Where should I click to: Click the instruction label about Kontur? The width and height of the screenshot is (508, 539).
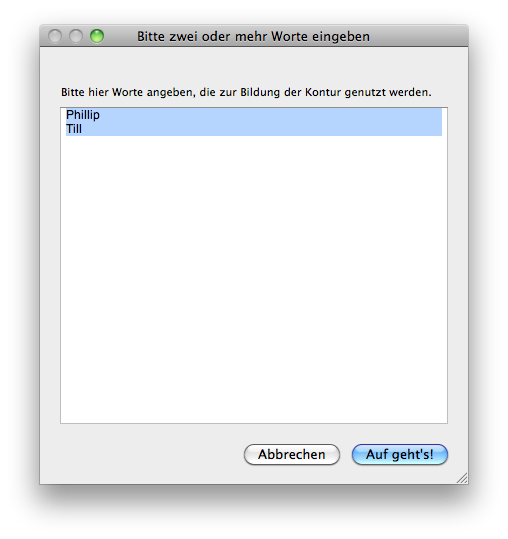coord(246,92)
